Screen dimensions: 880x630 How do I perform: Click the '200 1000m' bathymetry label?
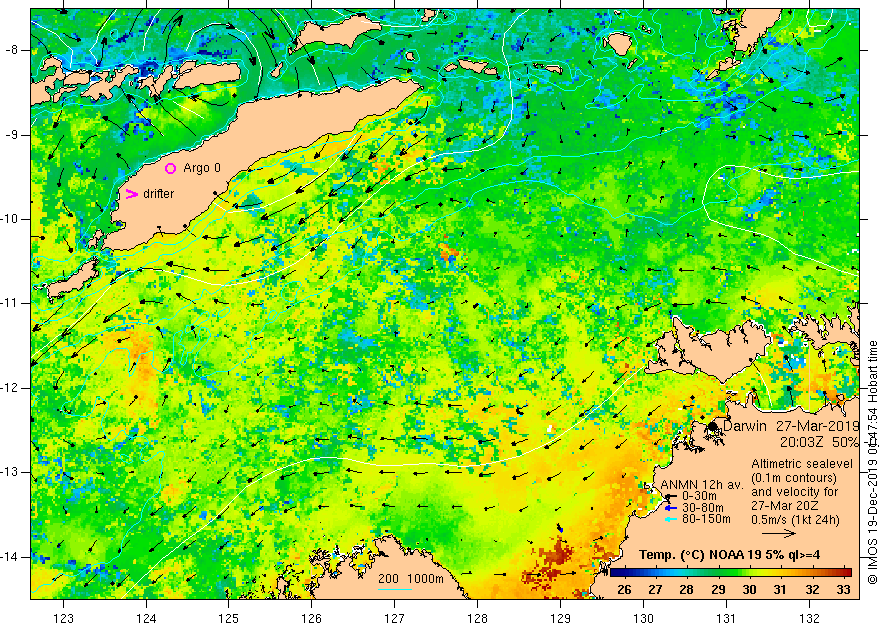[410, 579]
